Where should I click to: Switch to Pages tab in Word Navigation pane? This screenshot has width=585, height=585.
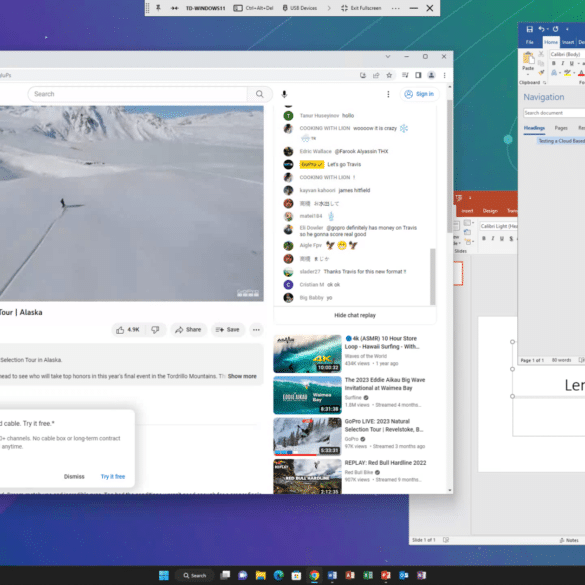pos(561,128)
